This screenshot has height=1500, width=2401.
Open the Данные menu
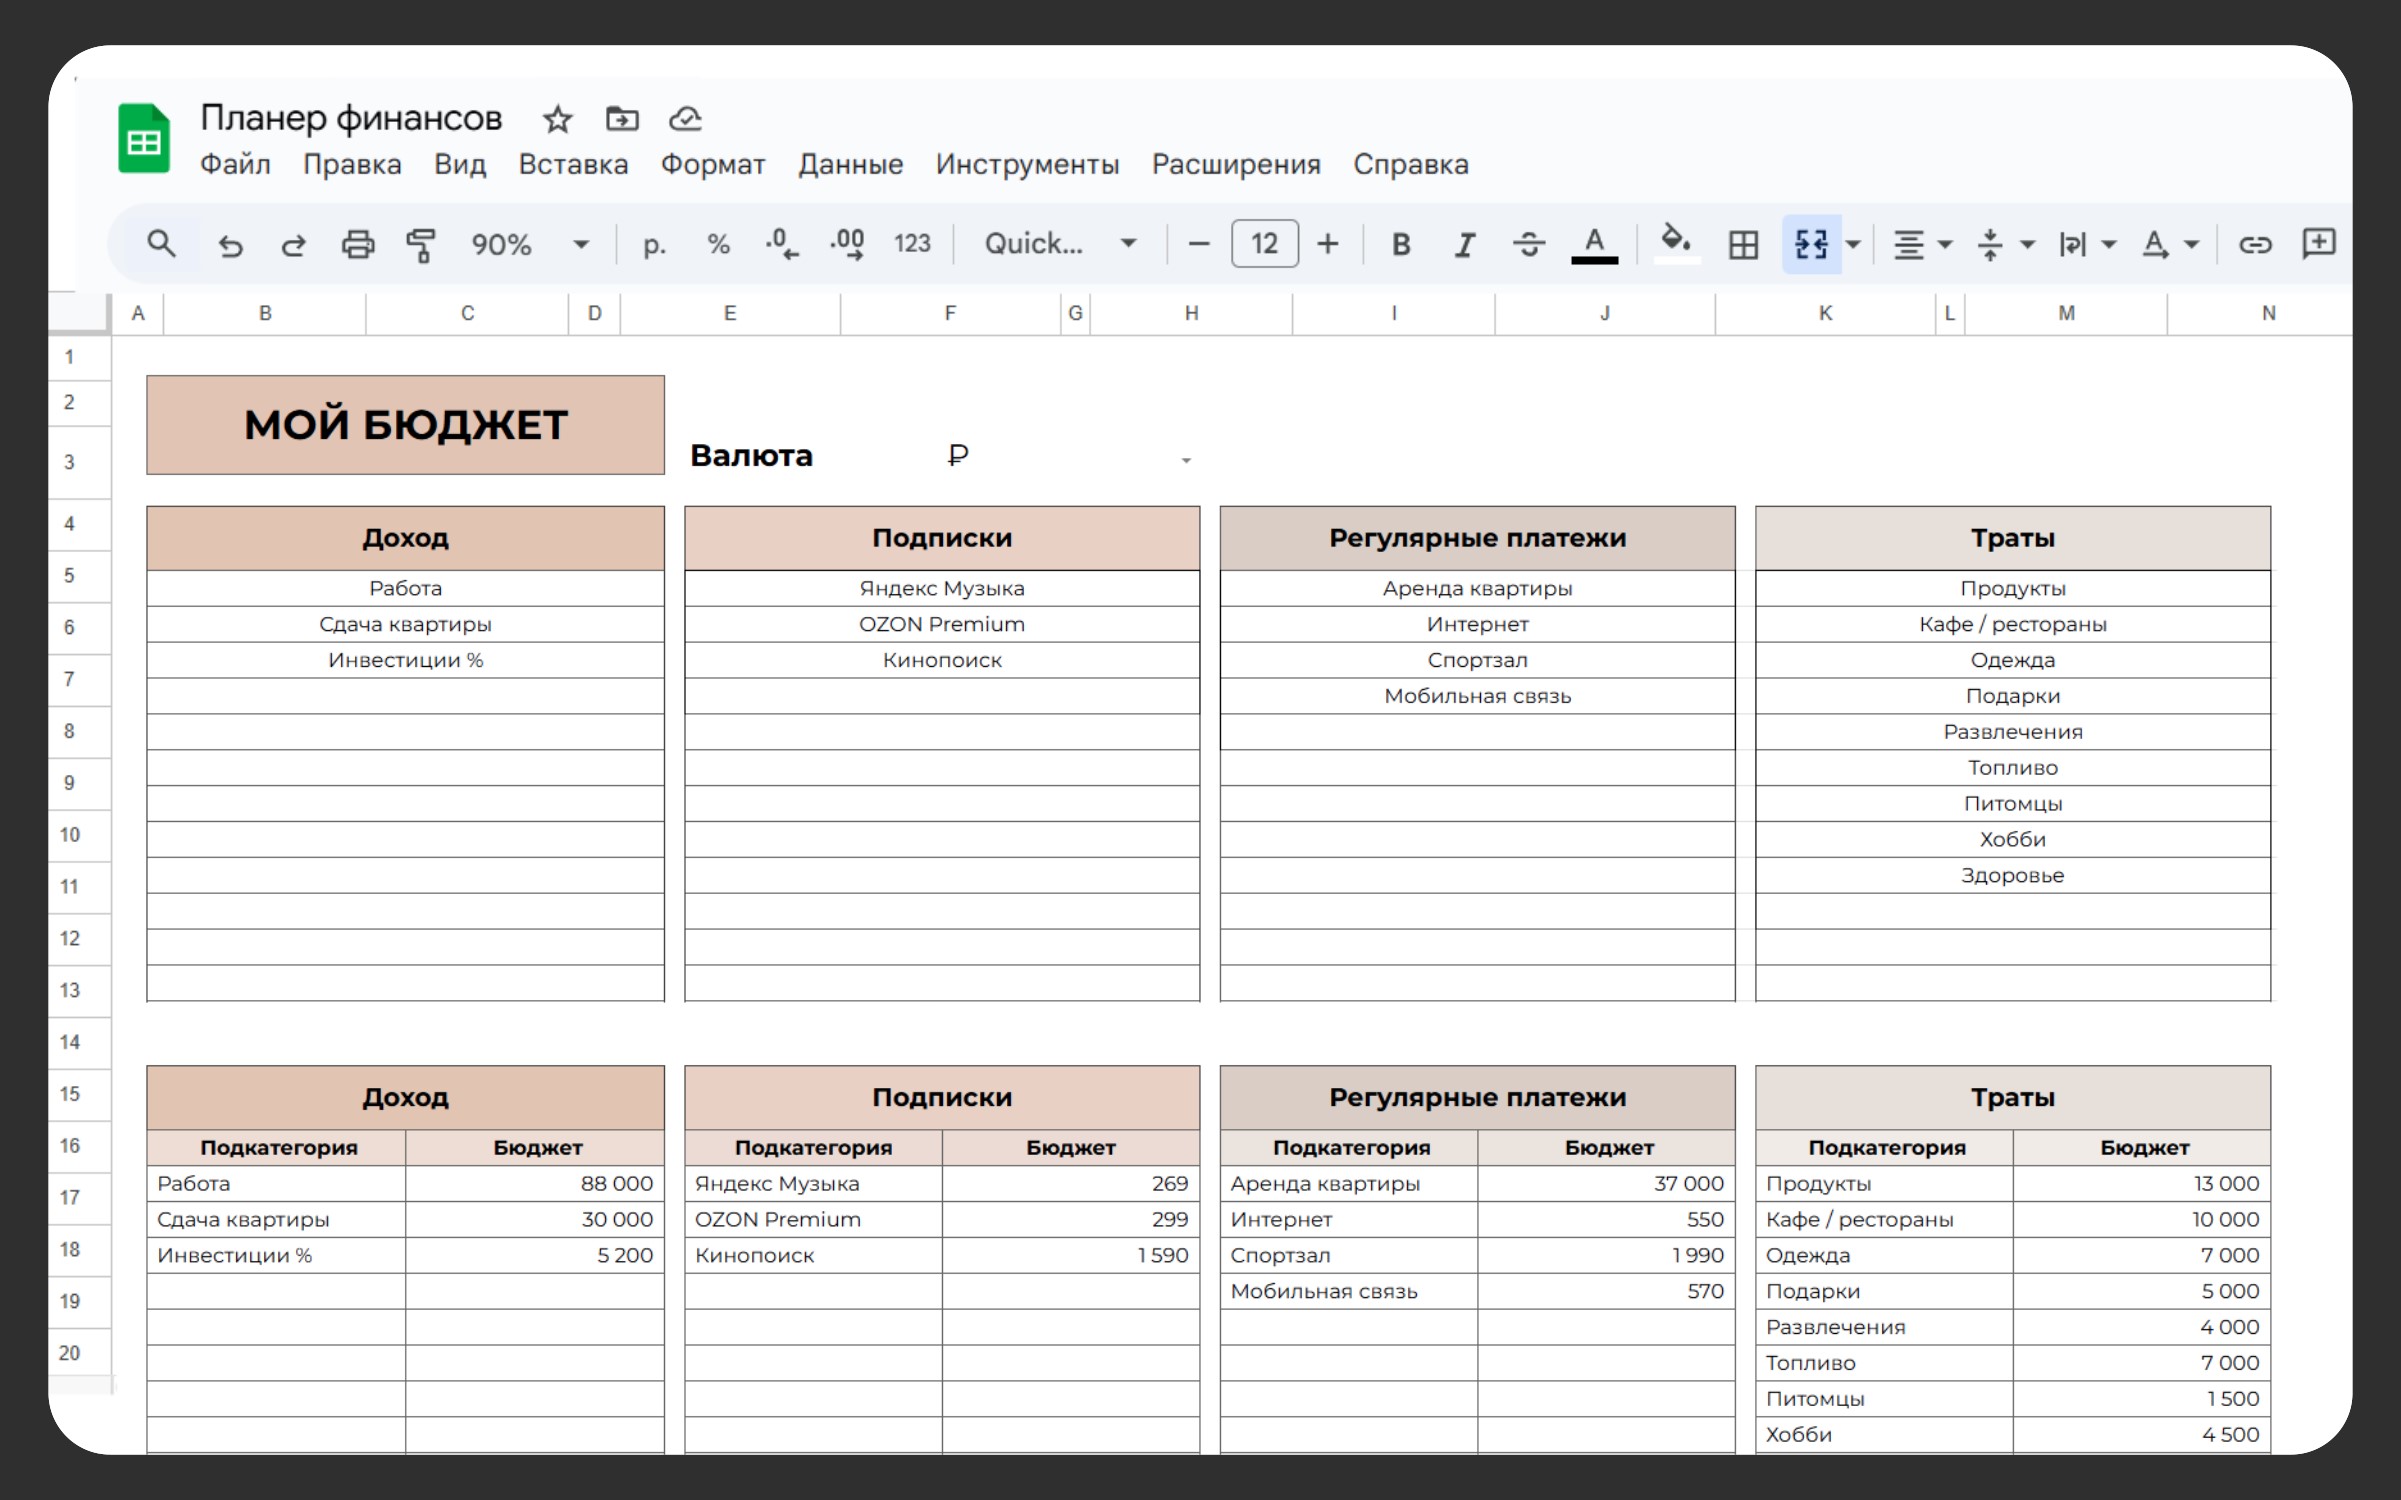point(851,164)
